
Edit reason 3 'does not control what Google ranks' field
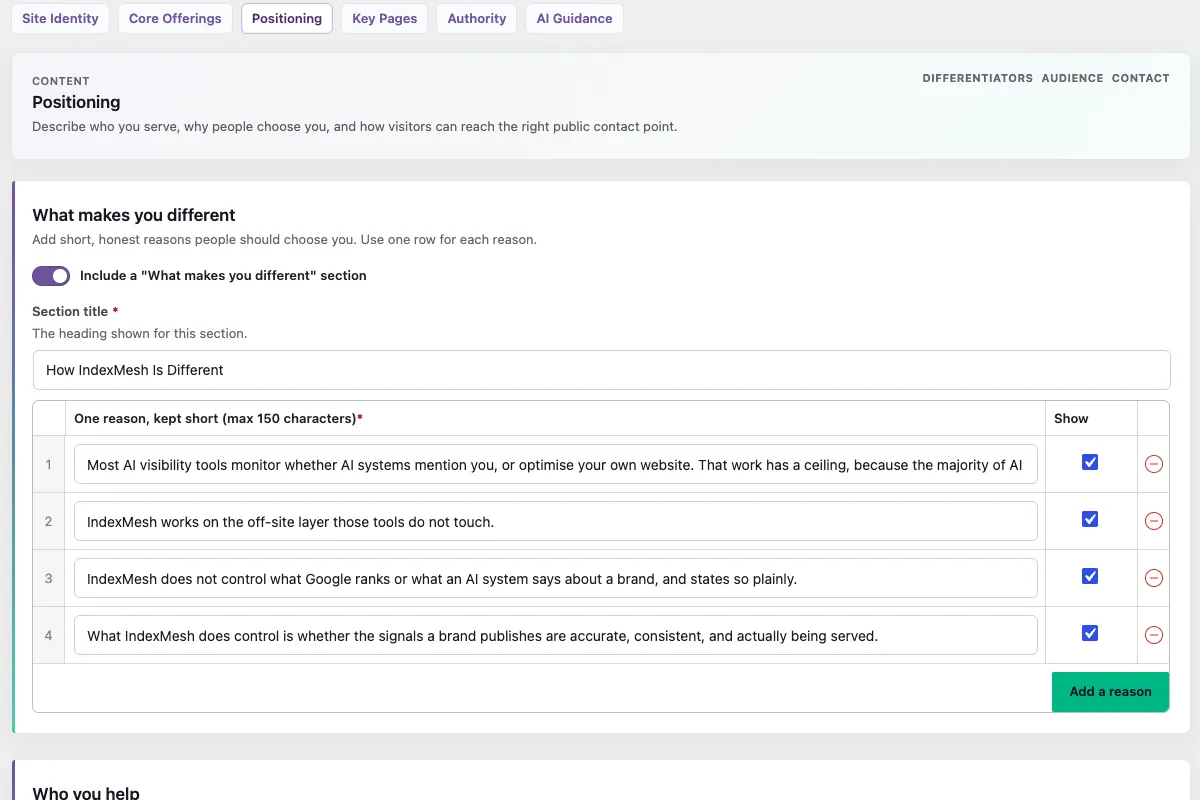[556, 579]
